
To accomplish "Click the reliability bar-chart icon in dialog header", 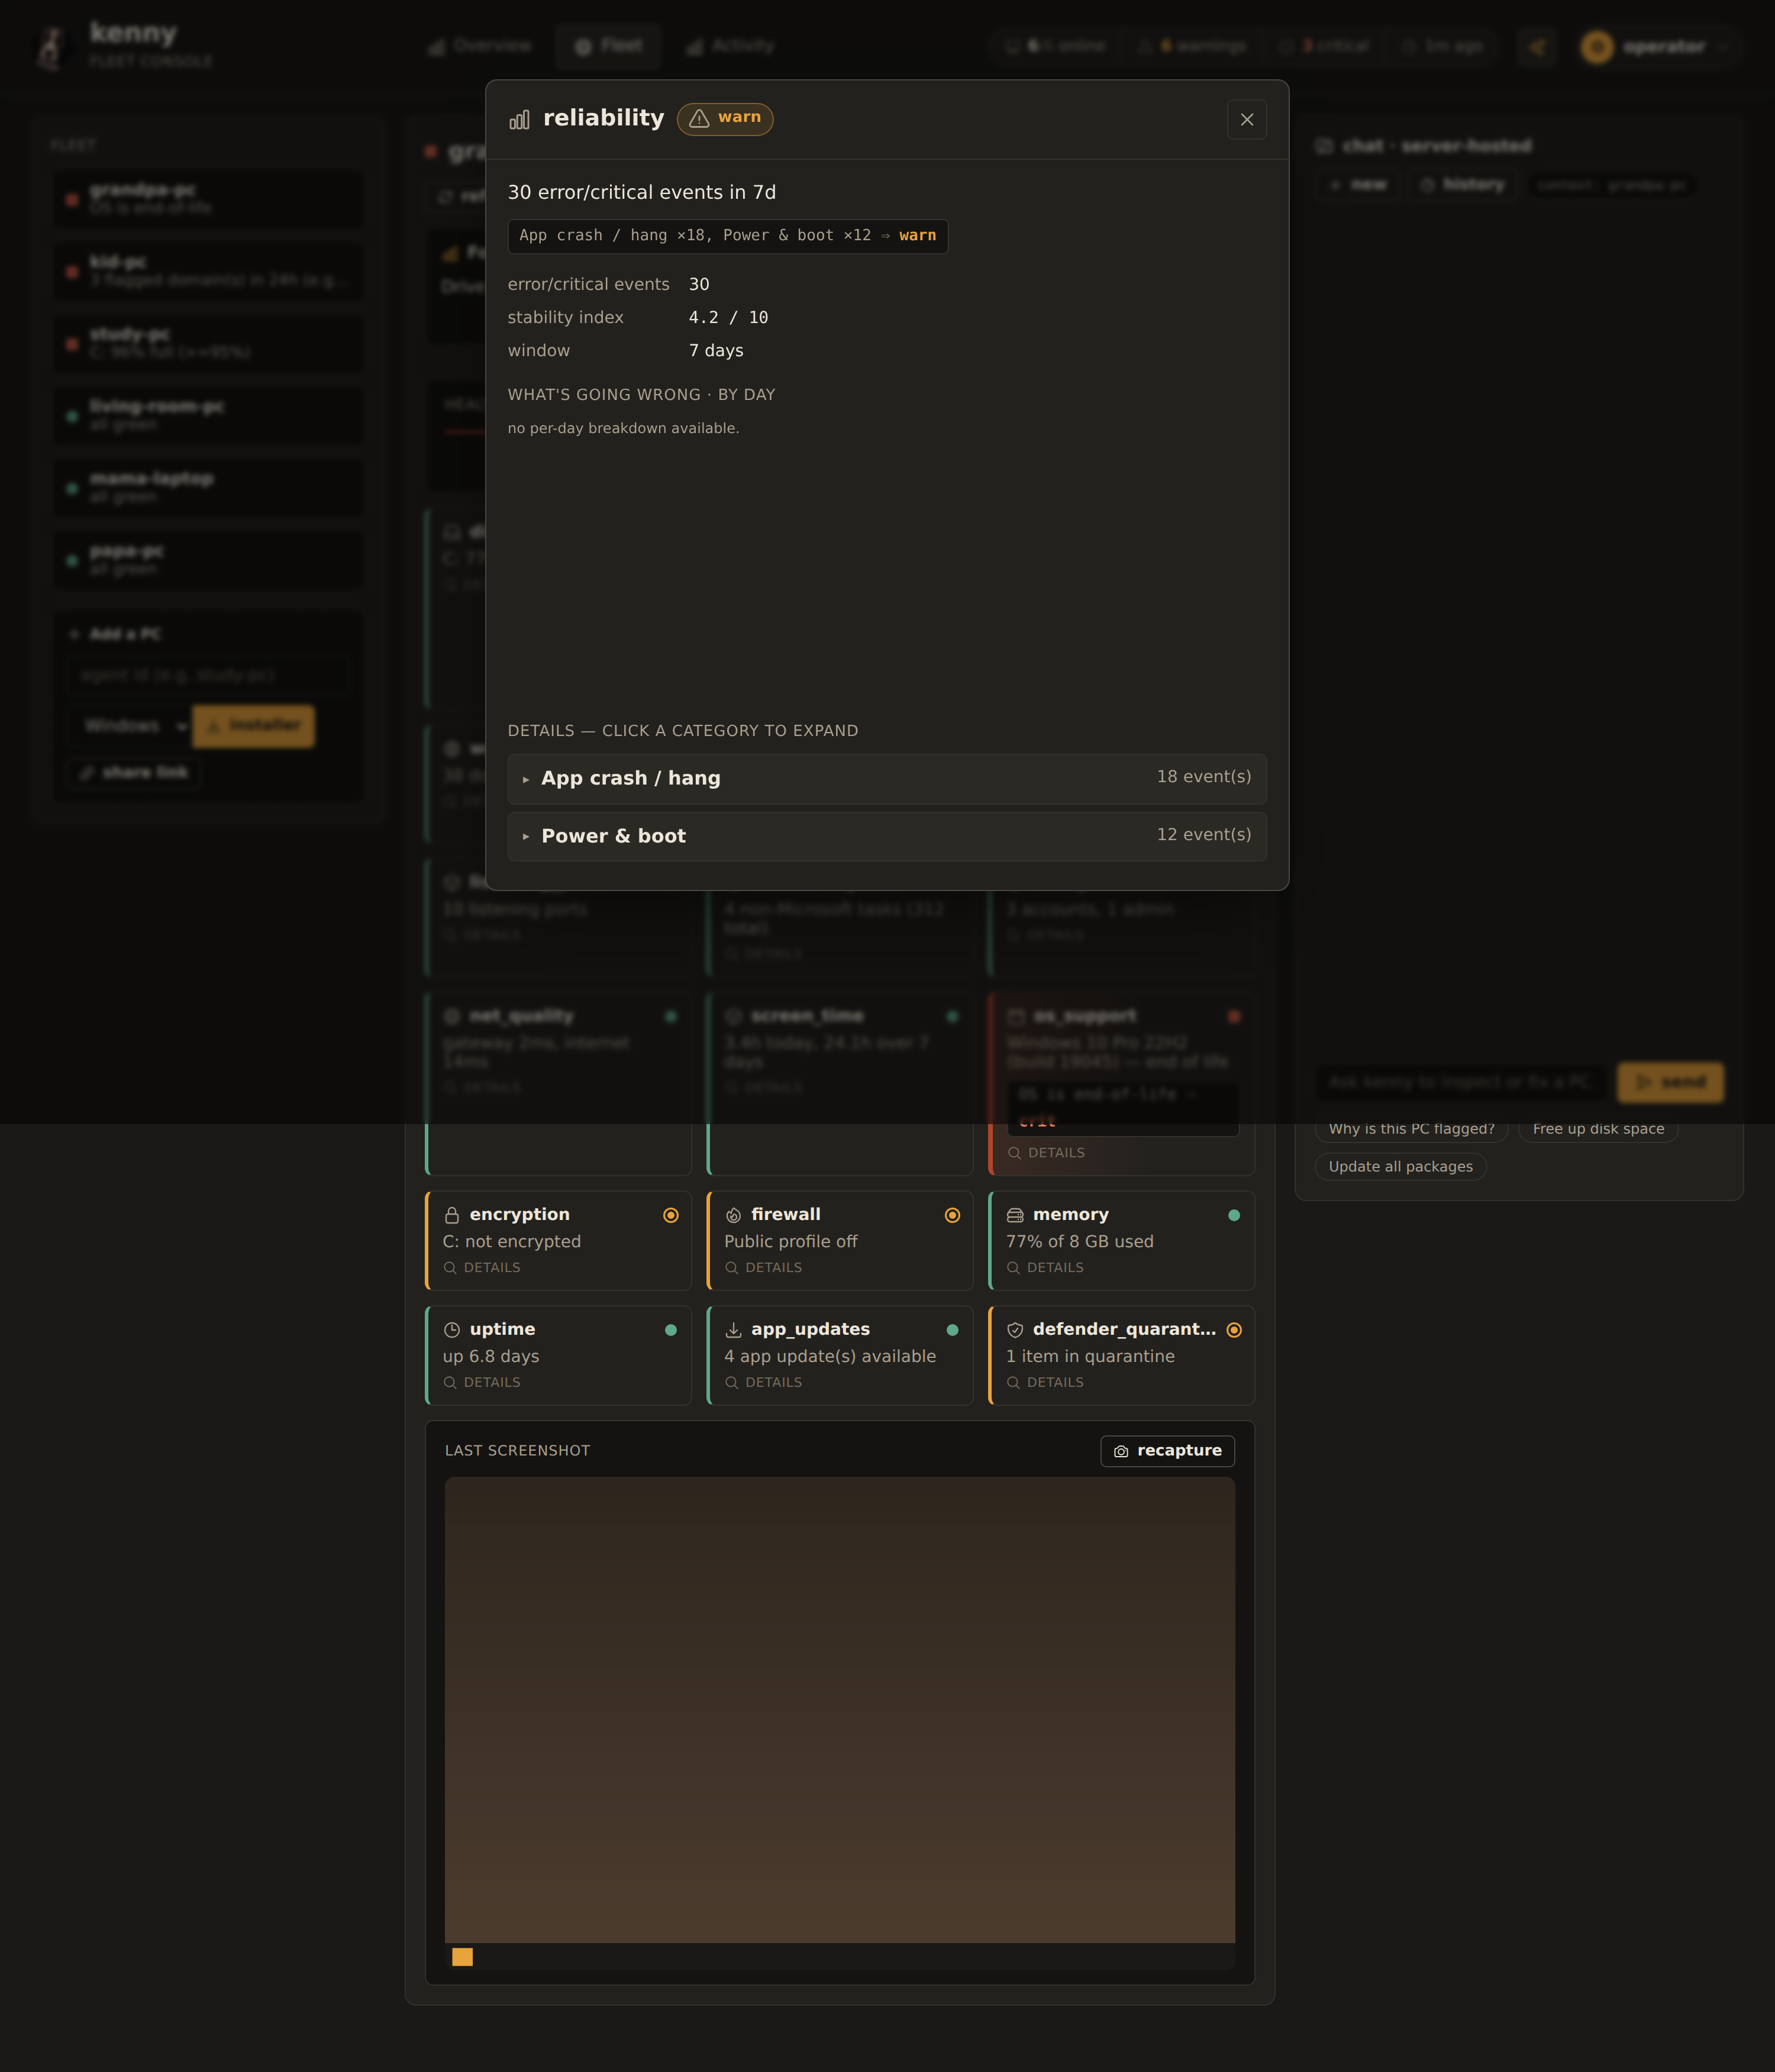I will tap(519, 119).
